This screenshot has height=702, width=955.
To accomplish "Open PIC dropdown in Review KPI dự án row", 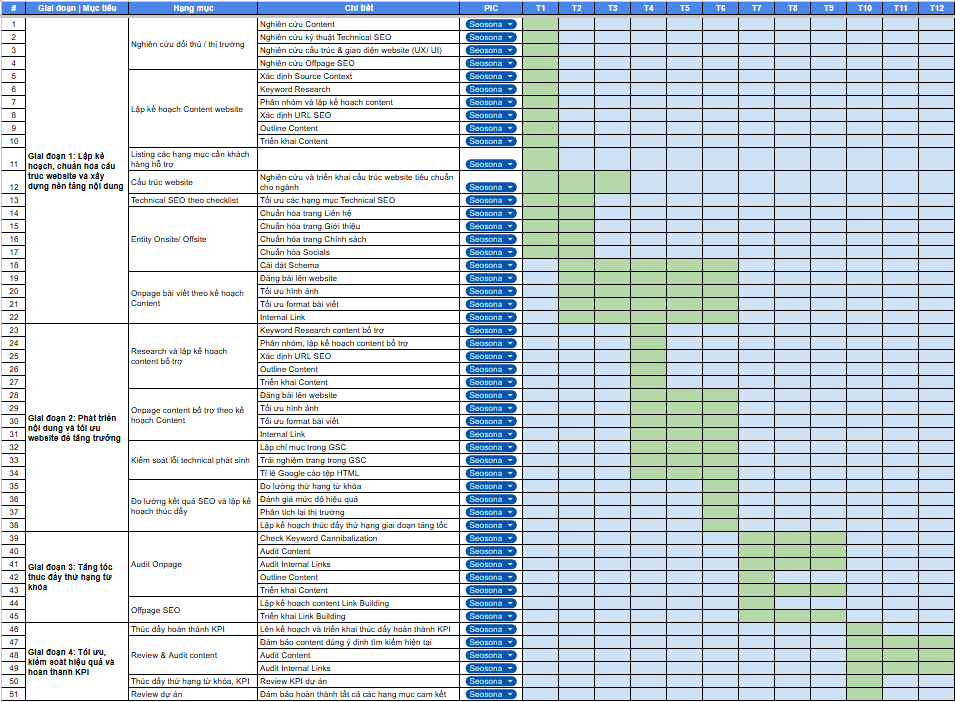I will [x=491, y=681].
